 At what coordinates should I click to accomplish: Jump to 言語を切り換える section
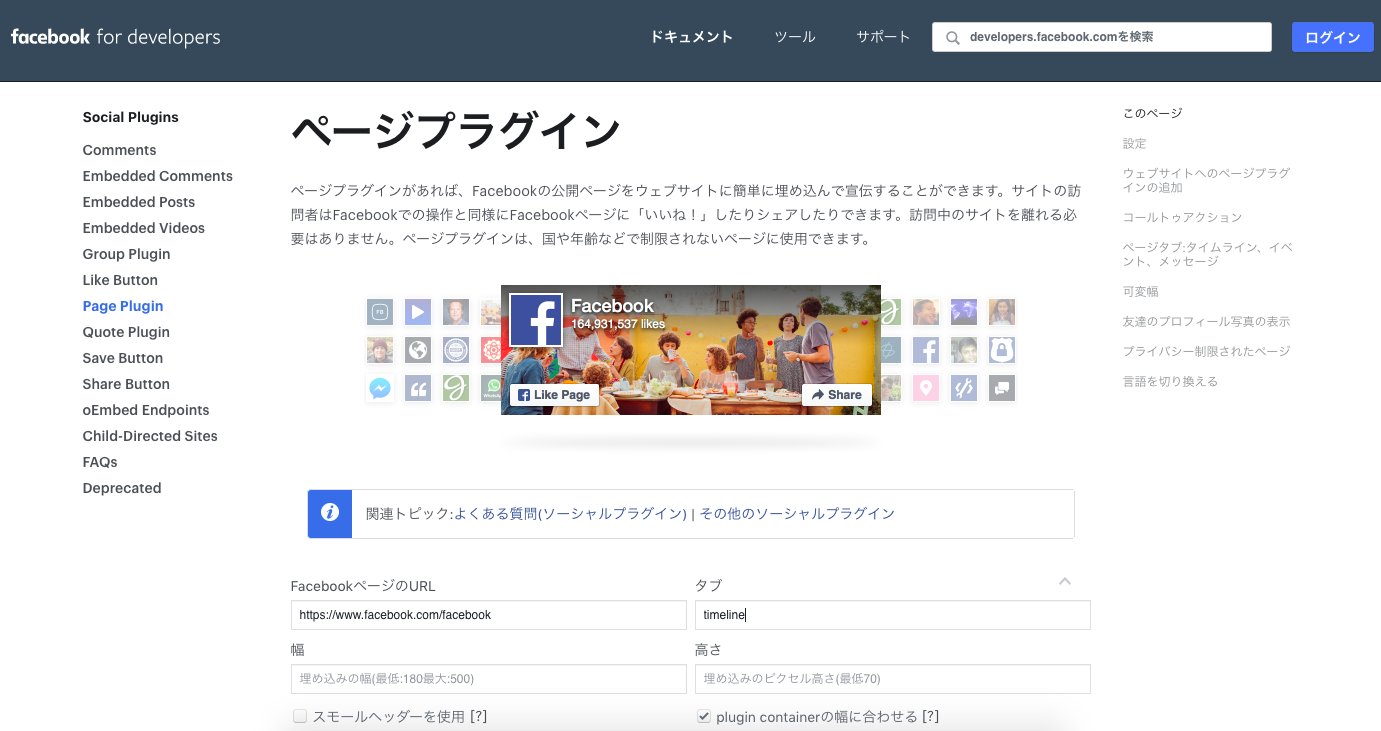click(1170, 382)
